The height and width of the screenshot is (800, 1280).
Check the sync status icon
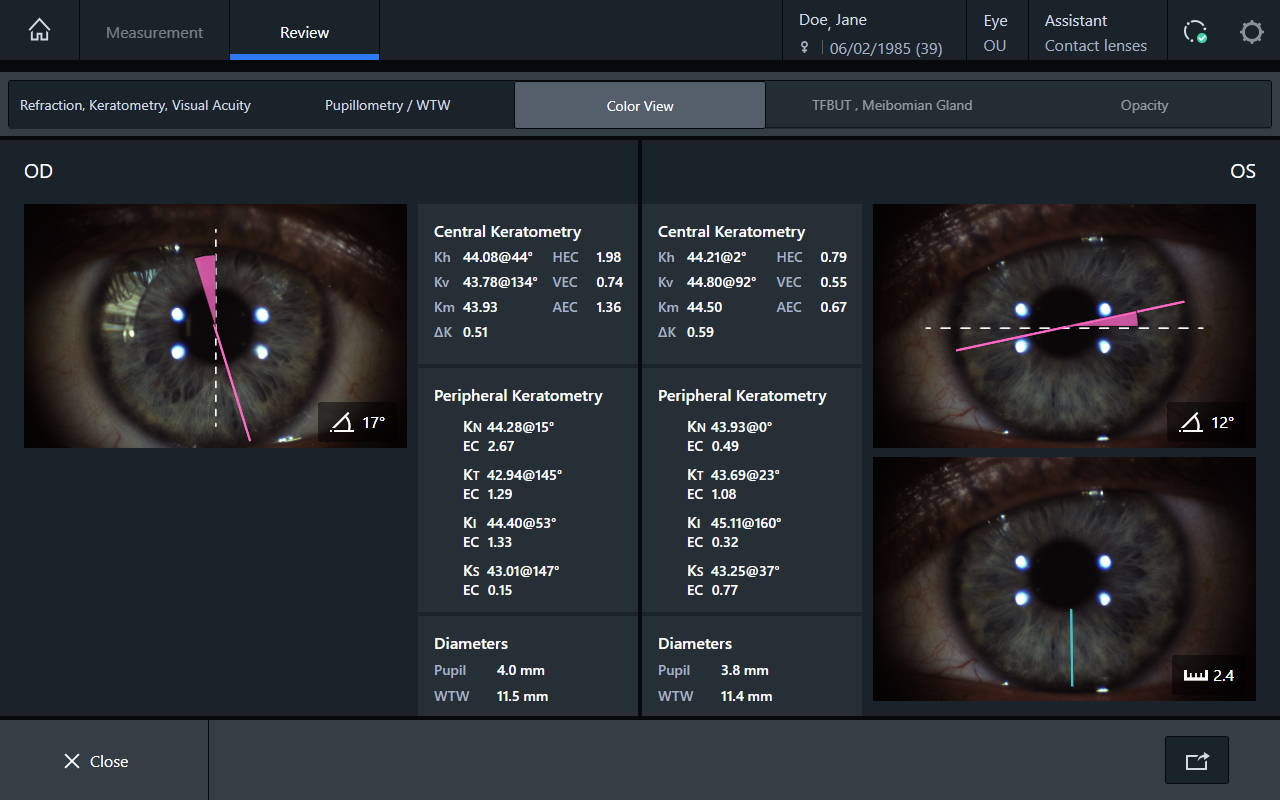tap(1195, 32)
